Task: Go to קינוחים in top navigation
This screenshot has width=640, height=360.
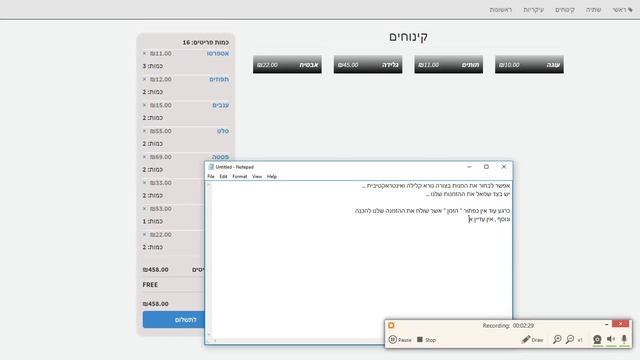Action: 565,10
